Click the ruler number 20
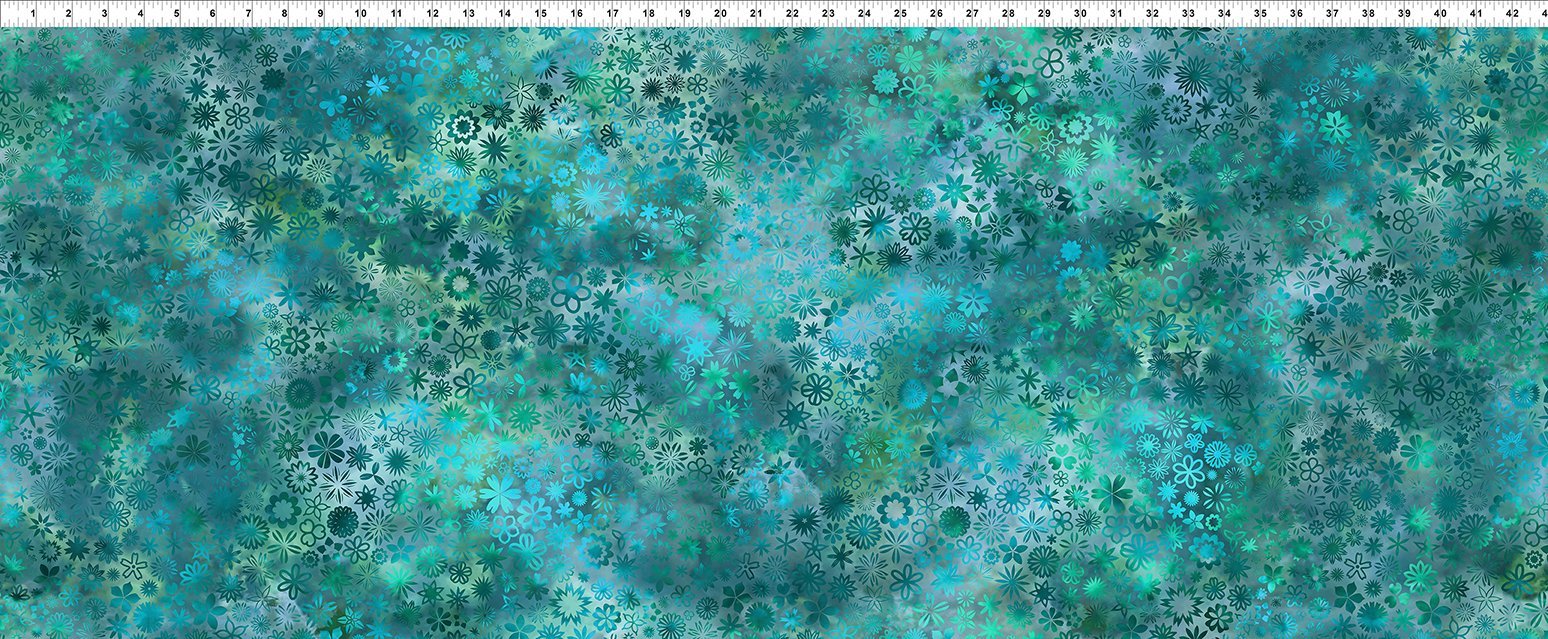Viewport: 1548px width, 639px height. (720, 14)
